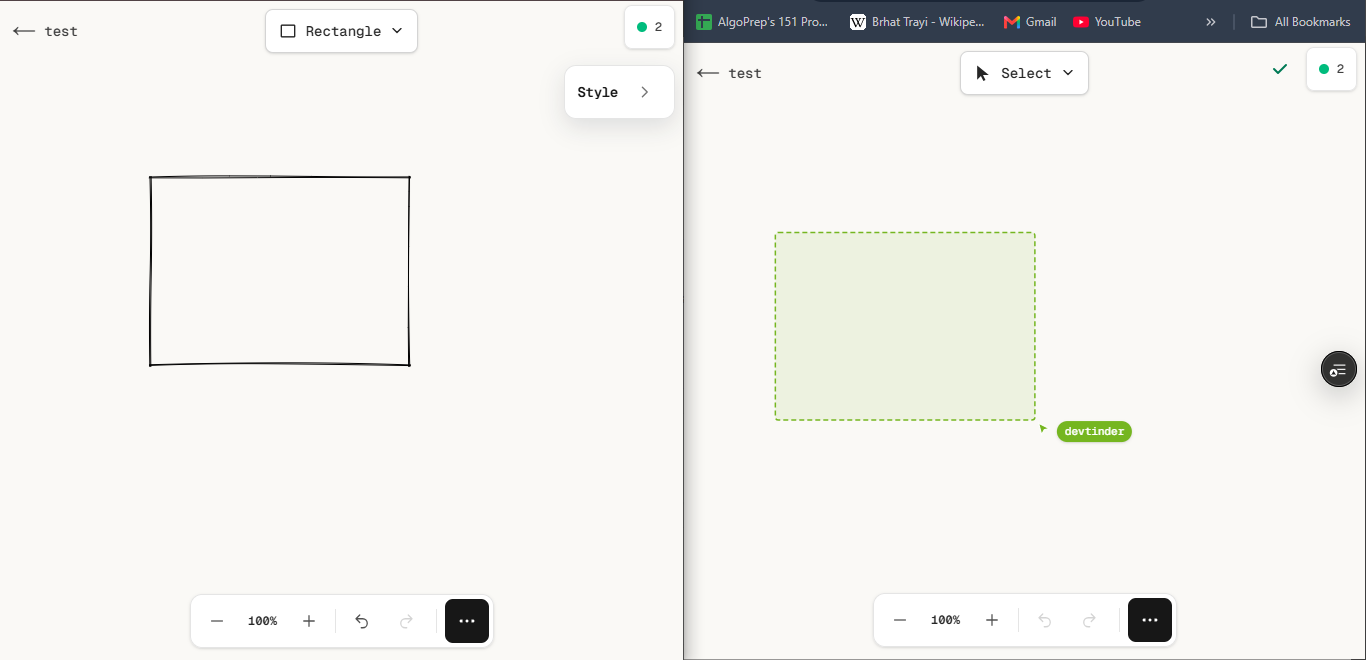
Task: Click the test board title in left window
Action: [x=61, y=31]
